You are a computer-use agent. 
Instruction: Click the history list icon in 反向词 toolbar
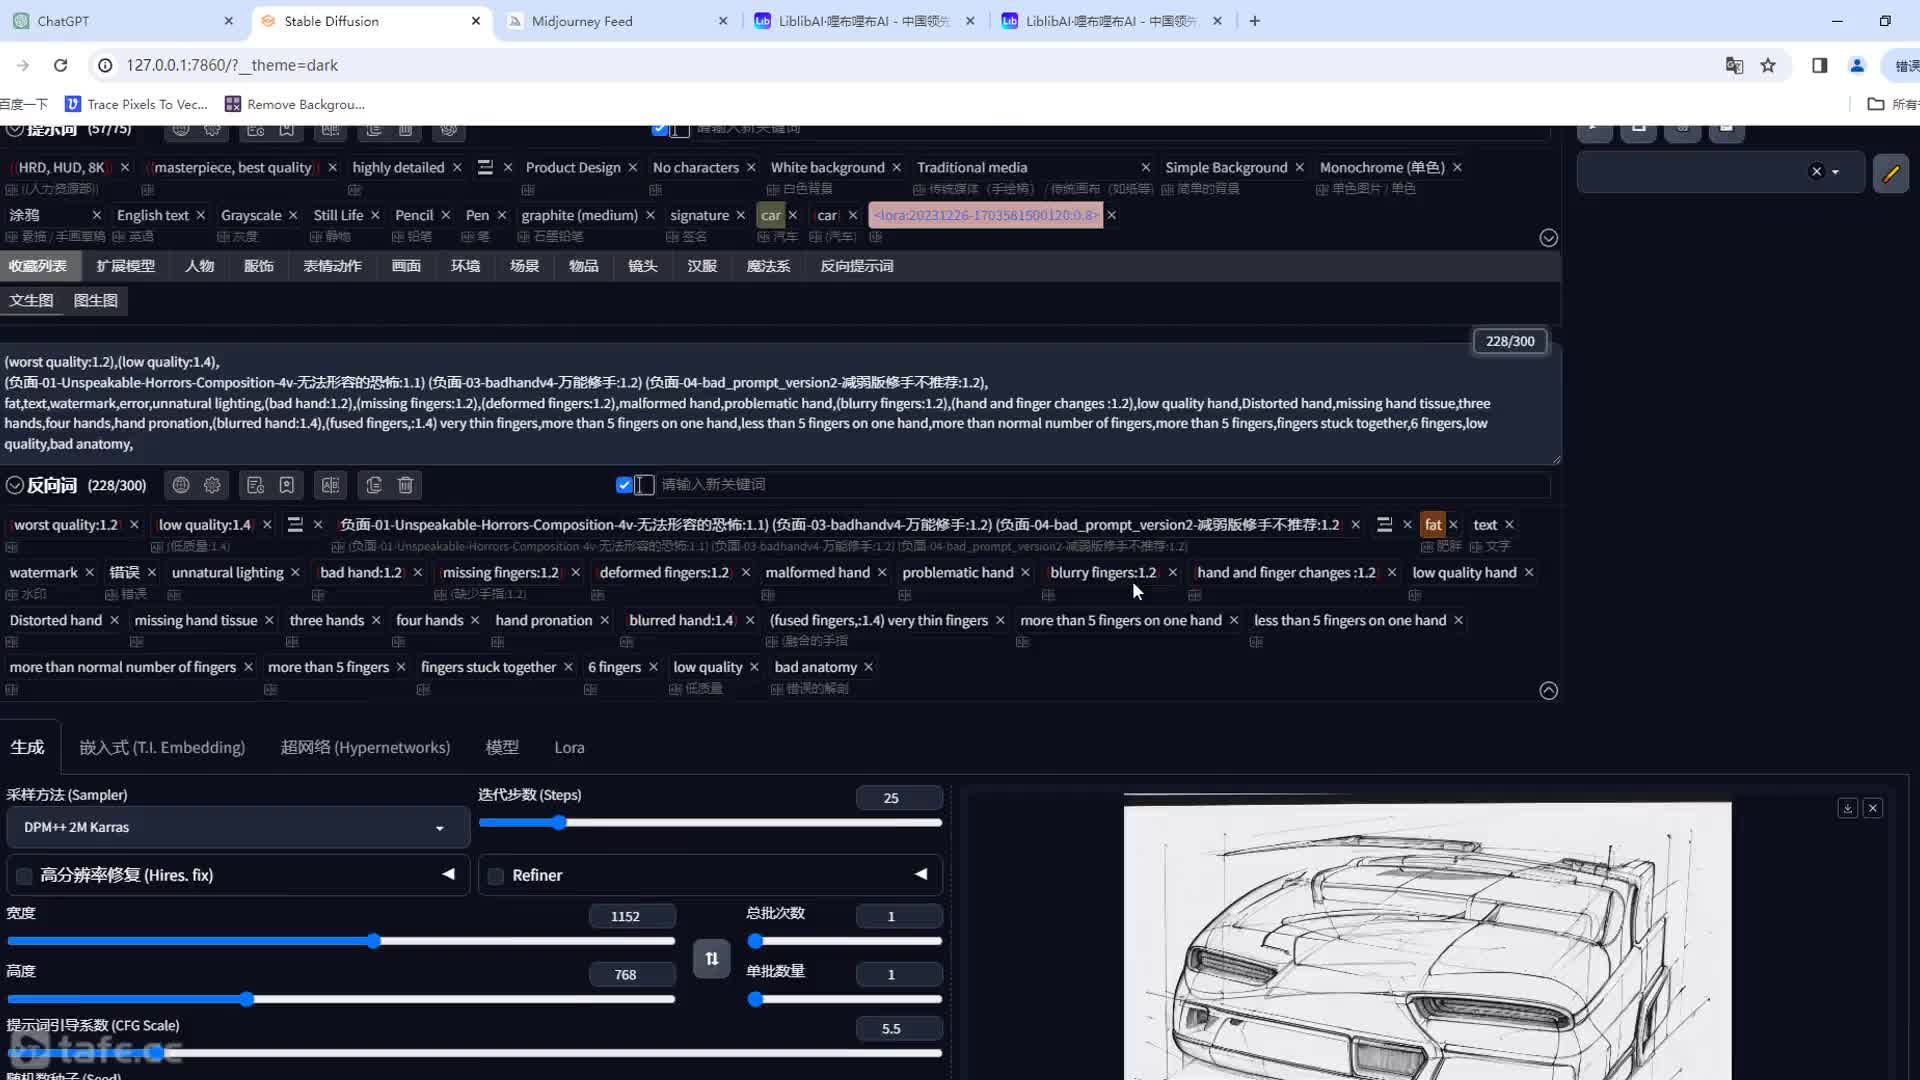pyautogui.click(x=255, y=485)
